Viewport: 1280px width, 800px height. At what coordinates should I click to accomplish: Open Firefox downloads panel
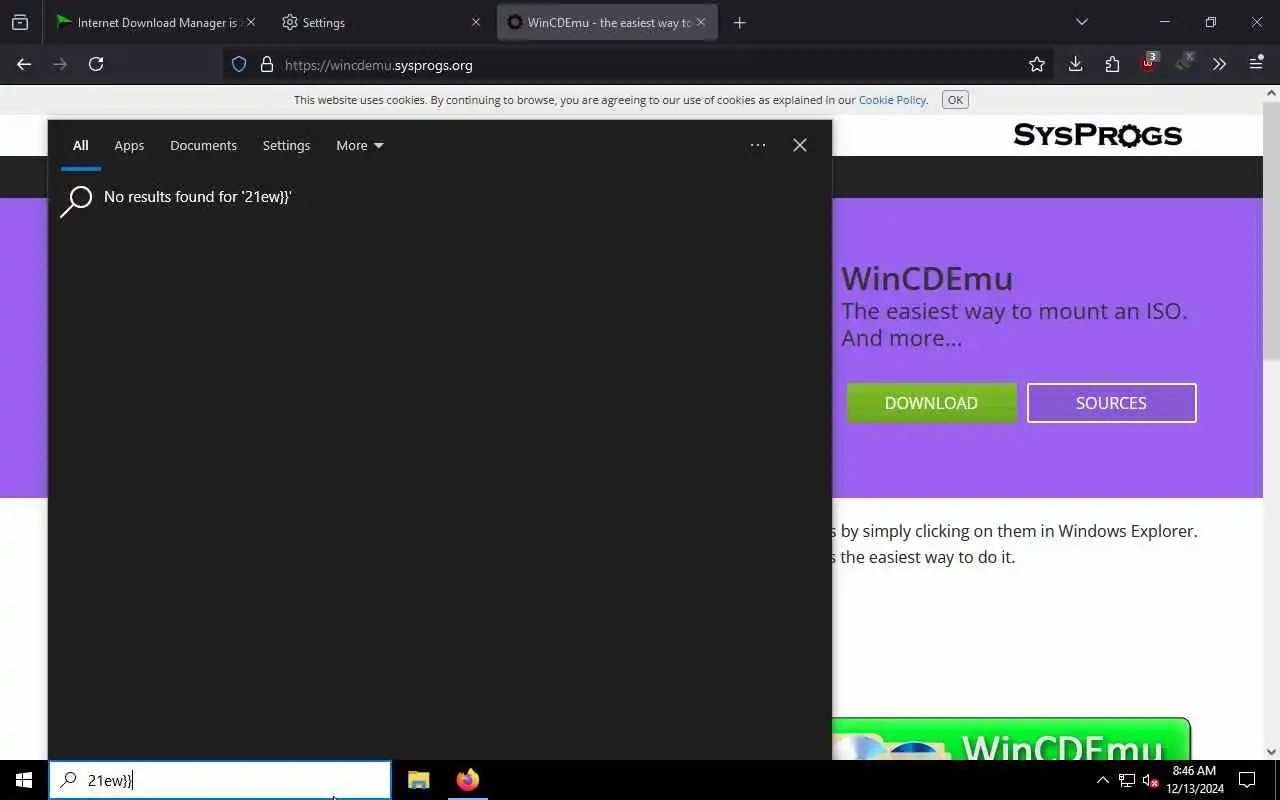1075,64
